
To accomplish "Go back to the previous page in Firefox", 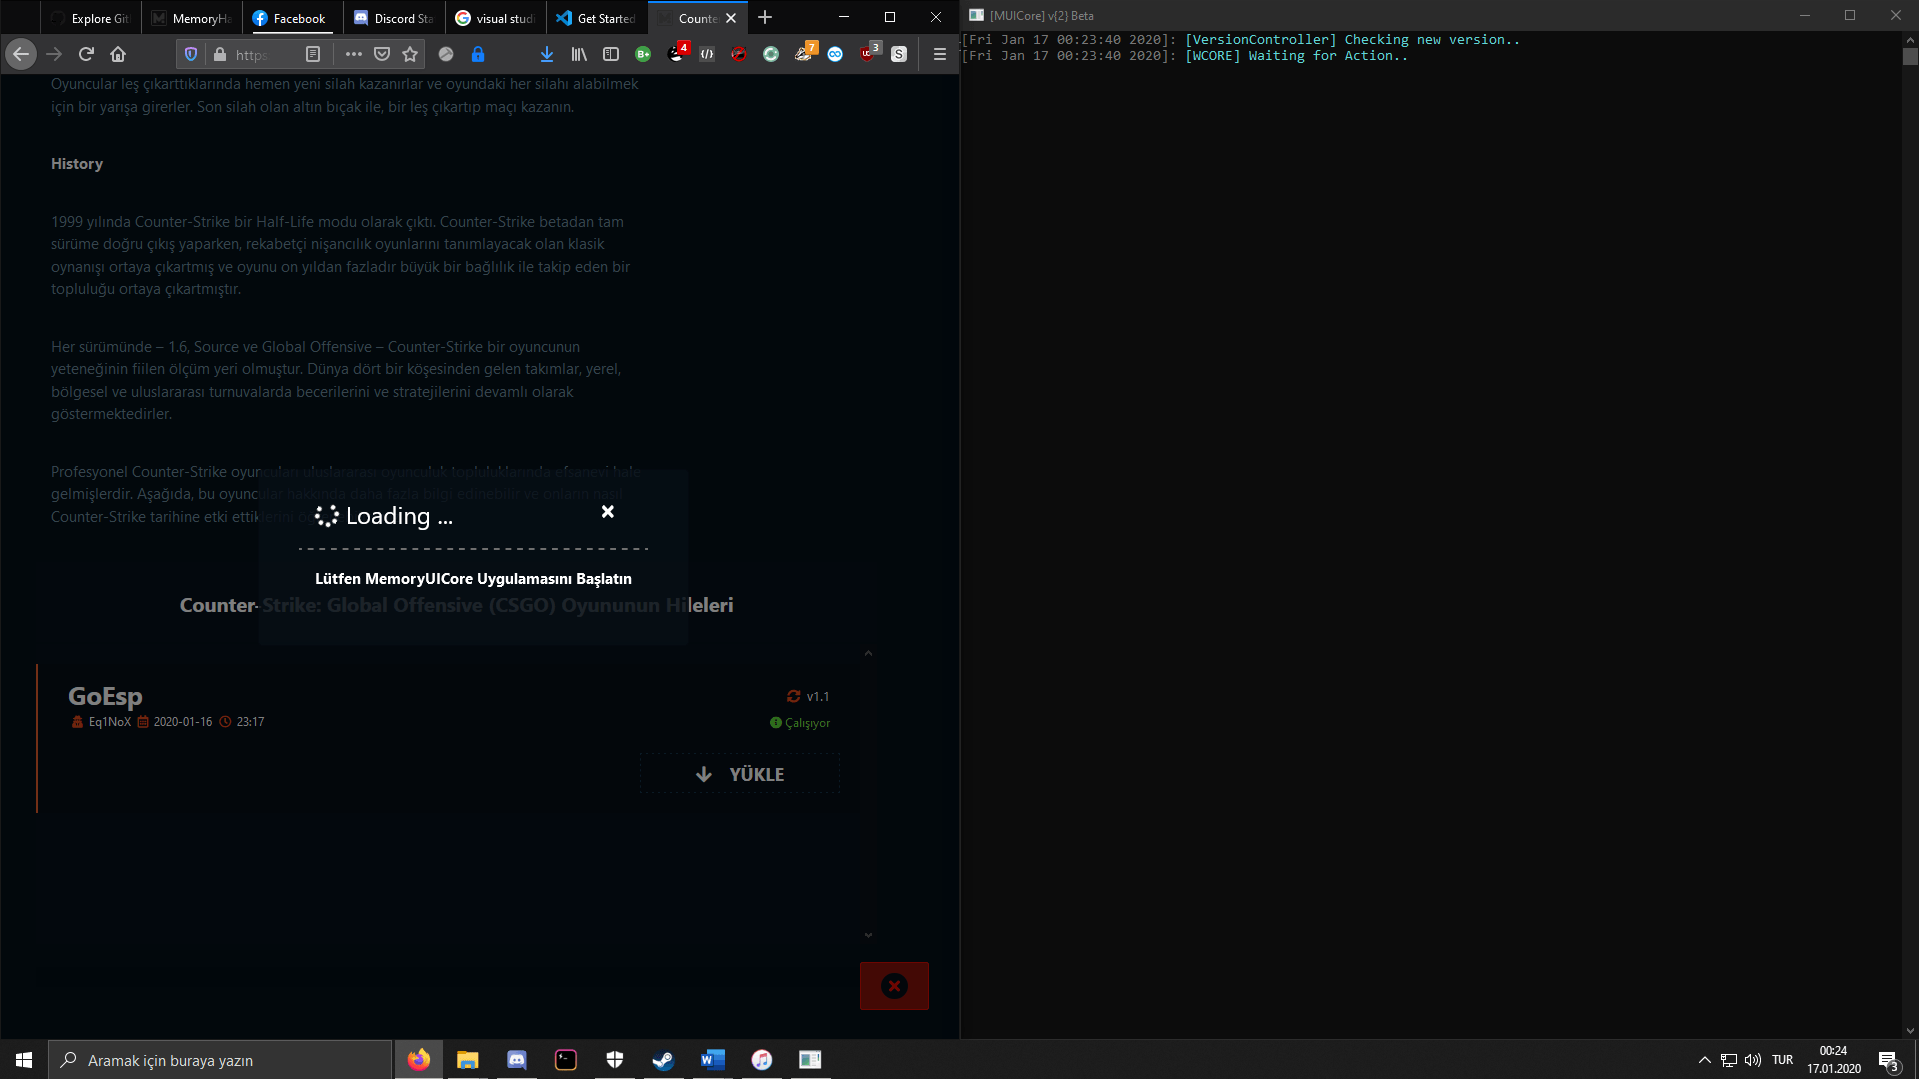I will point(21,54).
